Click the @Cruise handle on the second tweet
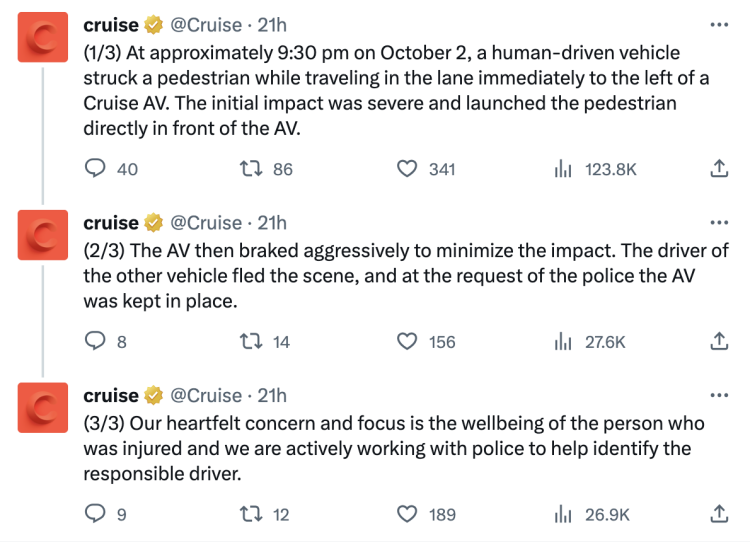Viewport: 750px width, 542px height. [x=208, y=222]
